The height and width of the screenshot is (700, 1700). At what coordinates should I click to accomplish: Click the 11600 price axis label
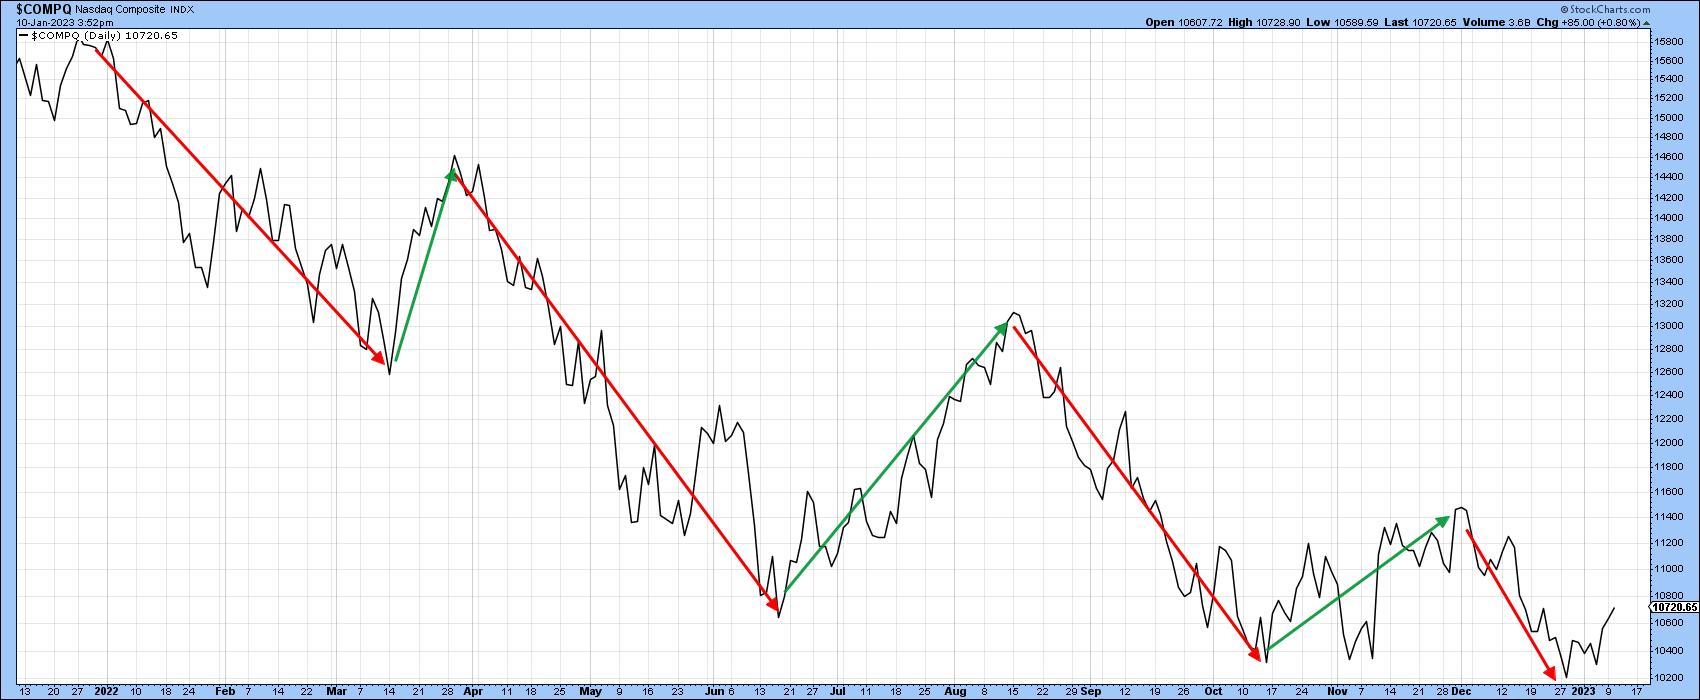pyautogui.click(x=1669, y=492)
